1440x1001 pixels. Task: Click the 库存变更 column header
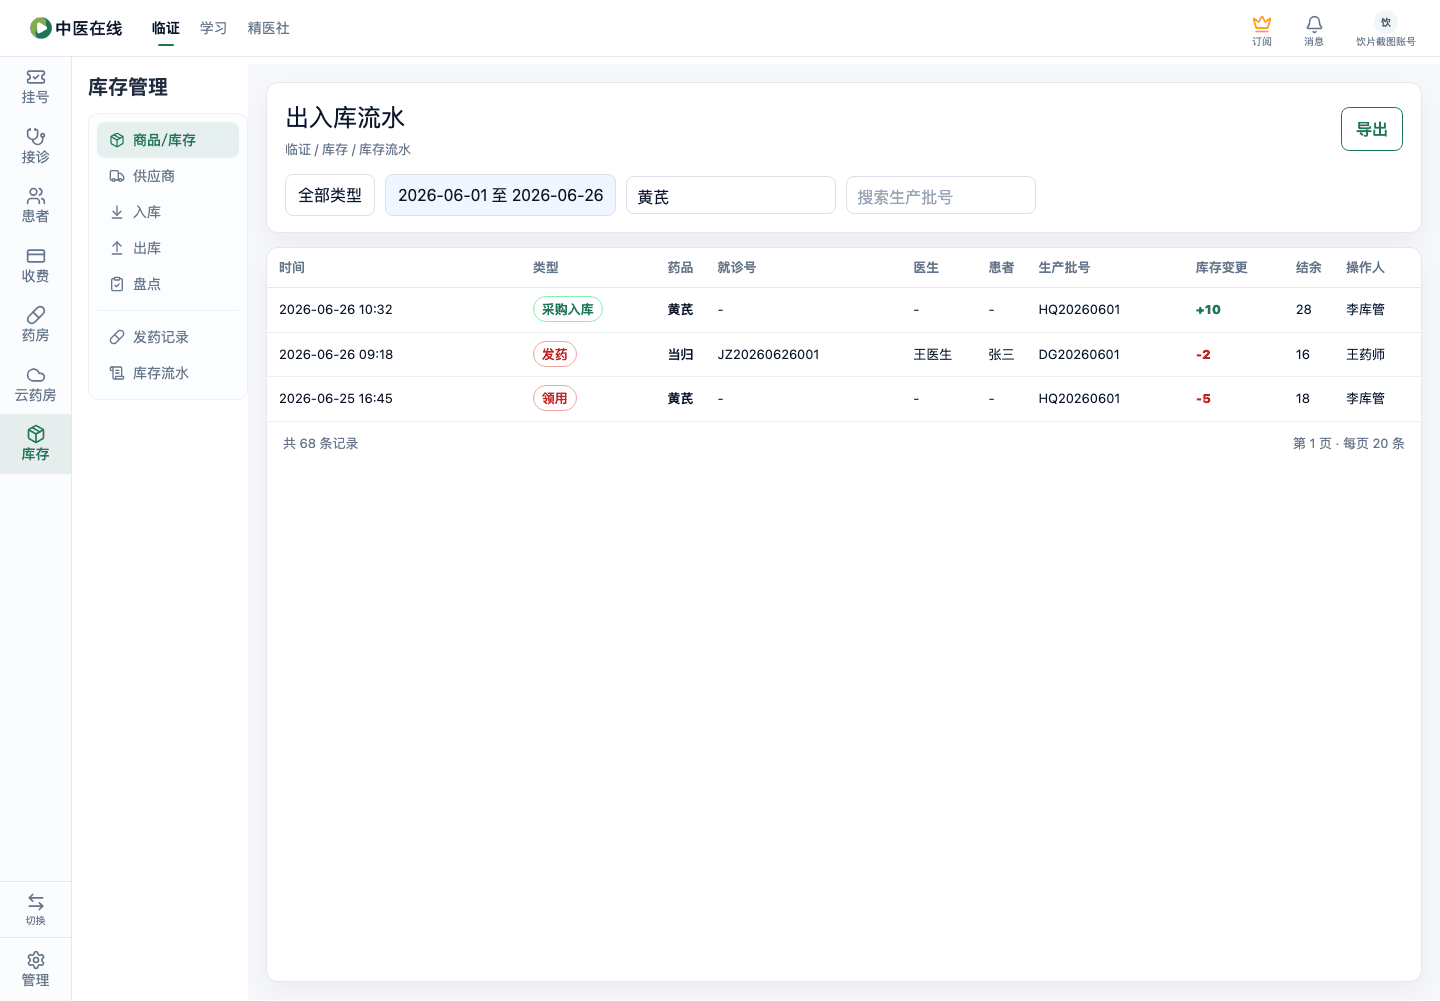click(x=1222, y=268)
